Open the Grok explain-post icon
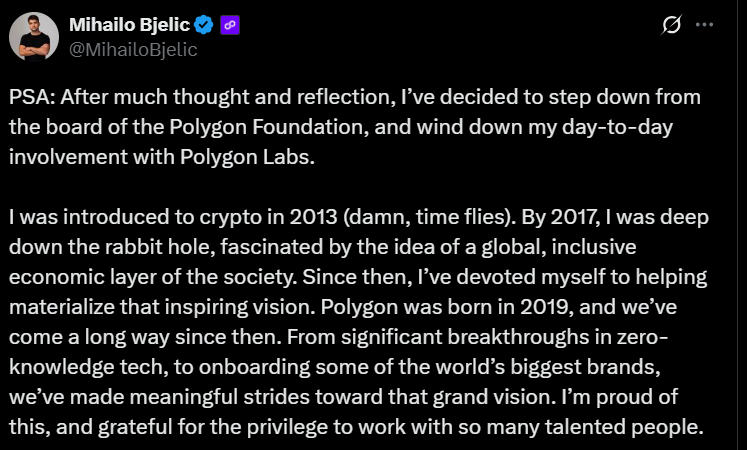This screenshot has width=747, height=450. pos(672,25)
